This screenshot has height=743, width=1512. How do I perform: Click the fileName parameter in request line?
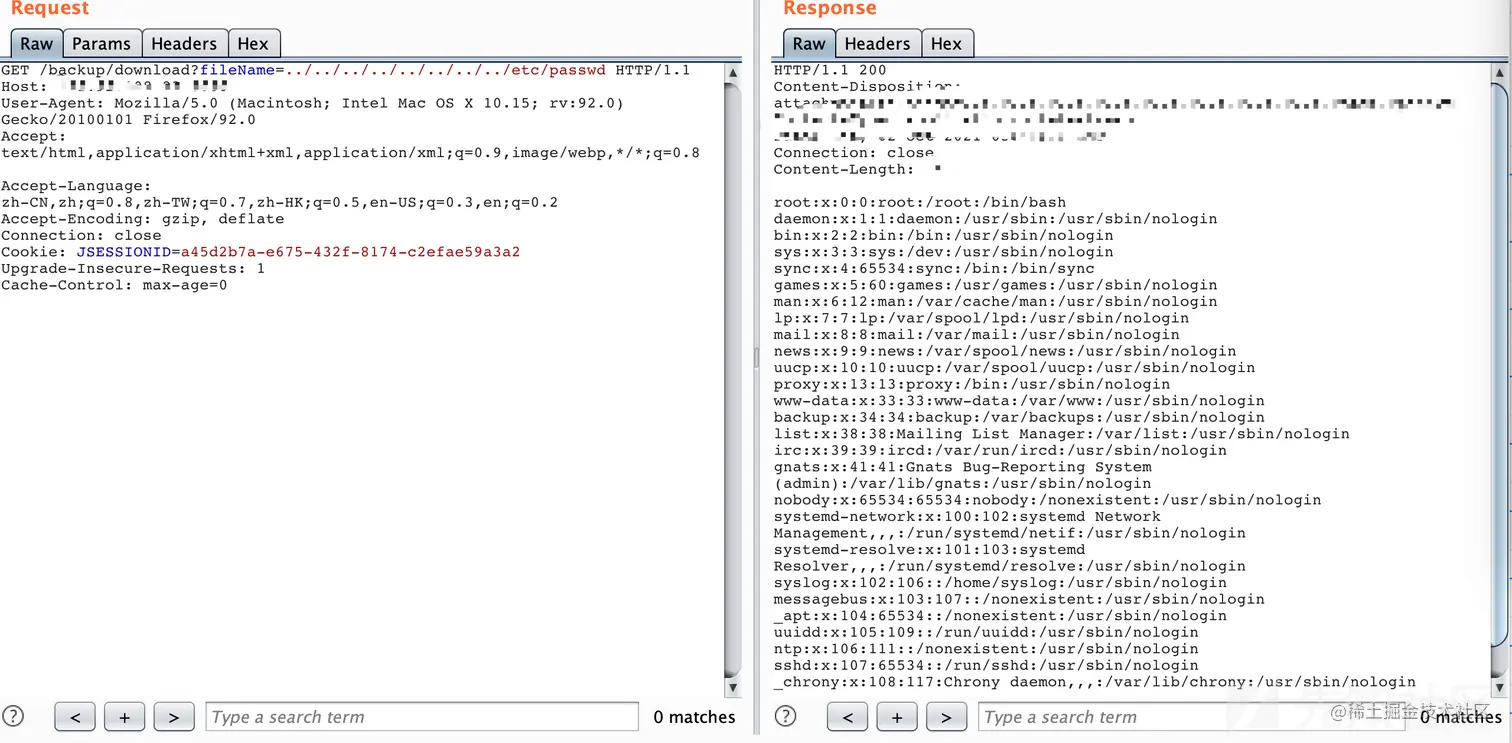(x=237, y=70)
